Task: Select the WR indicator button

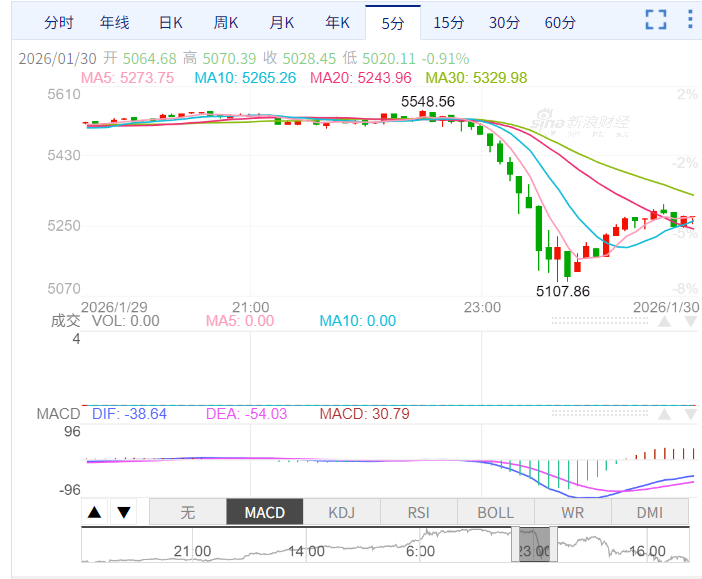Action: tap(573, 512)
